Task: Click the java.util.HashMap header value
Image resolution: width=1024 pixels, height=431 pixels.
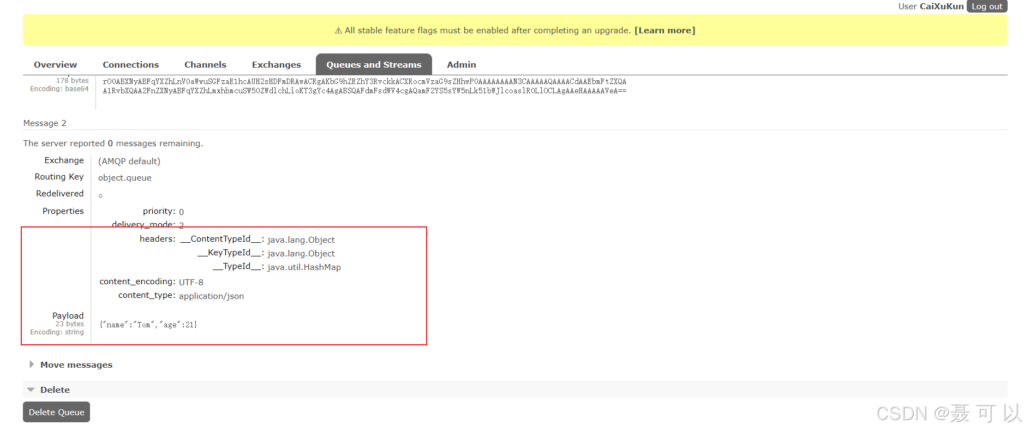Action: (x=304, y=267)
